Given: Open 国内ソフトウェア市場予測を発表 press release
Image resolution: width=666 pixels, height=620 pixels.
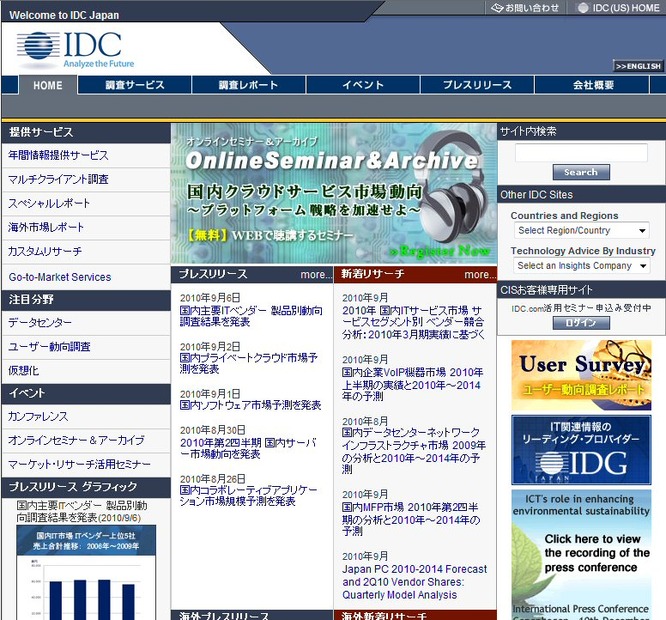Looking at the screenshot, I should click(x=250, y=405).
